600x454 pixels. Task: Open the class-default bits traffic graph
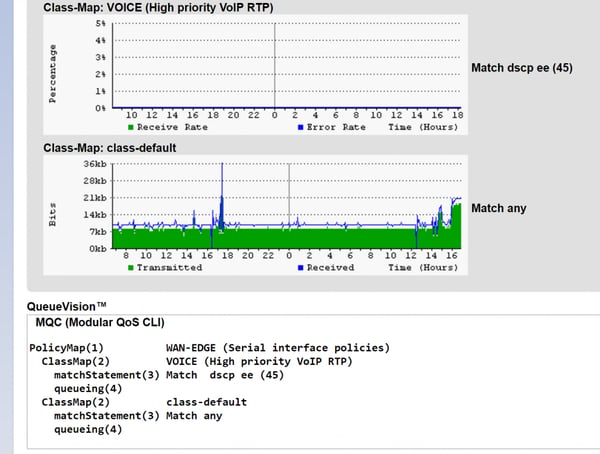(288, 205)
